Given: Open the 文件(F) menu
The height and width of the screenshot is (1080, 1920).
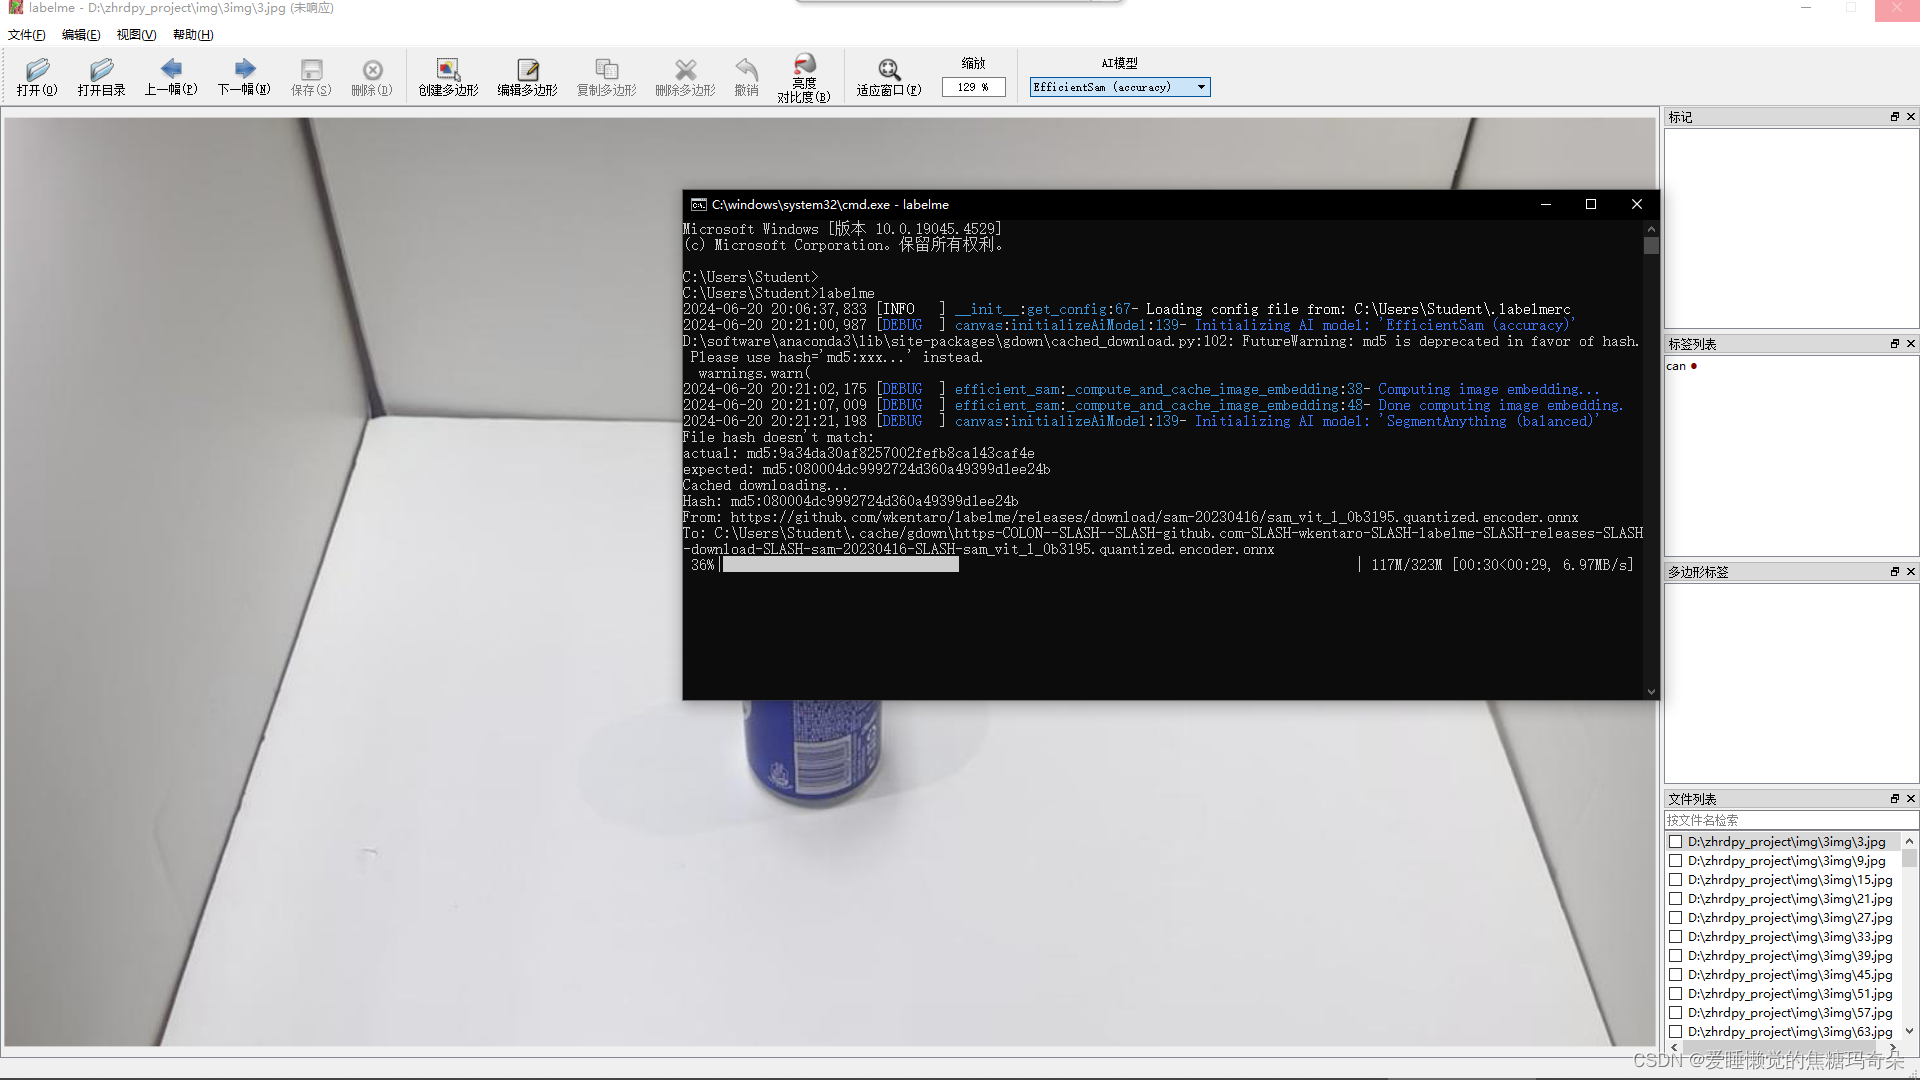Looking at the screenshot, I should point(27,35).
